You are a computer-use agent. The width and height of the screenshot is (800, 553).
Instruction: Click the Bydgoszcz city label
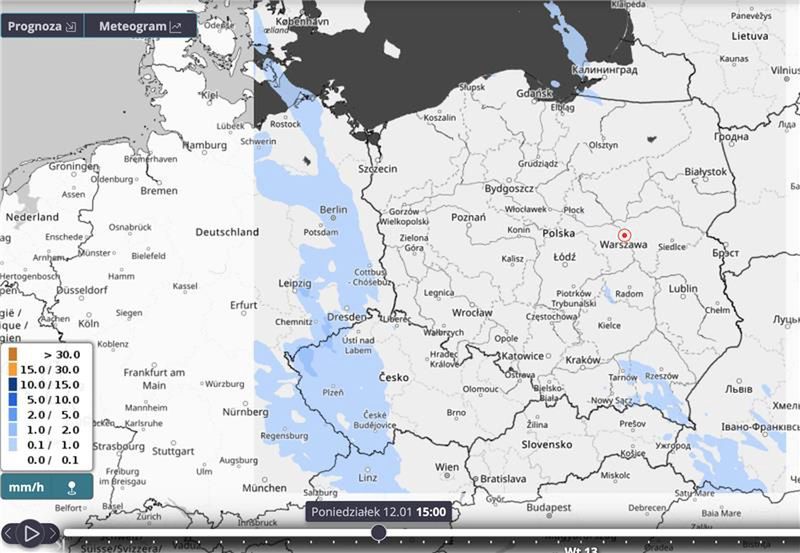509,189
